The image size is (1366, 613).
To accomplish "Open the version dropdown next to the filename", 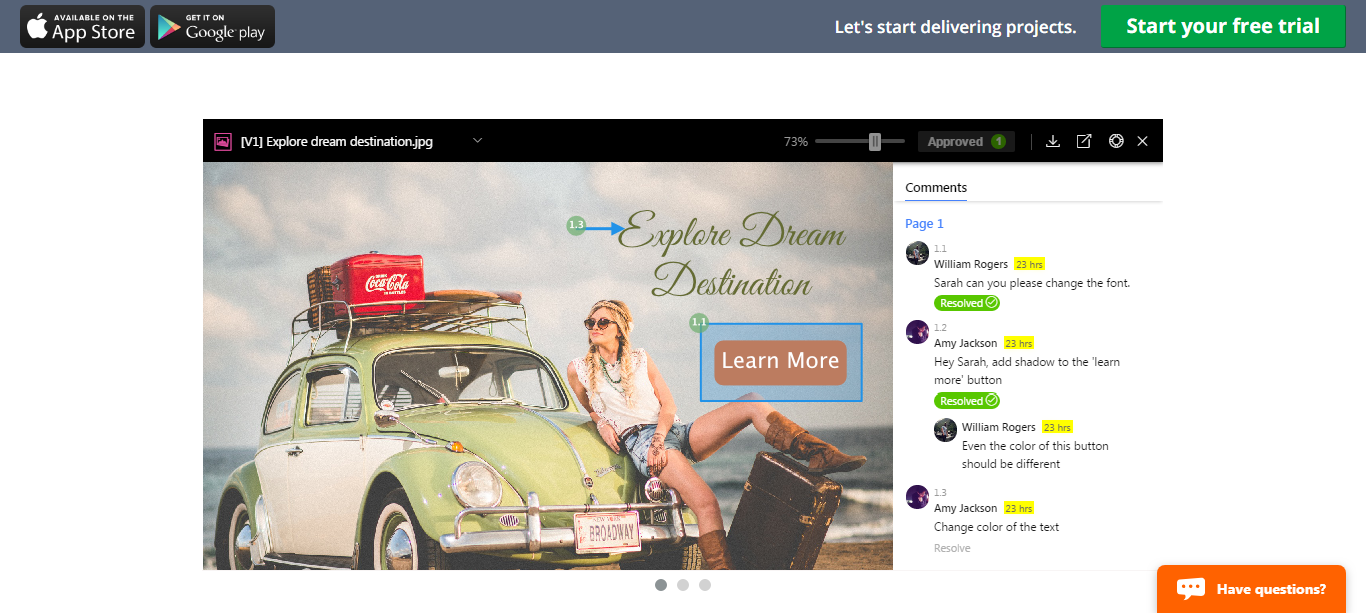I will (x=477, y=140).
